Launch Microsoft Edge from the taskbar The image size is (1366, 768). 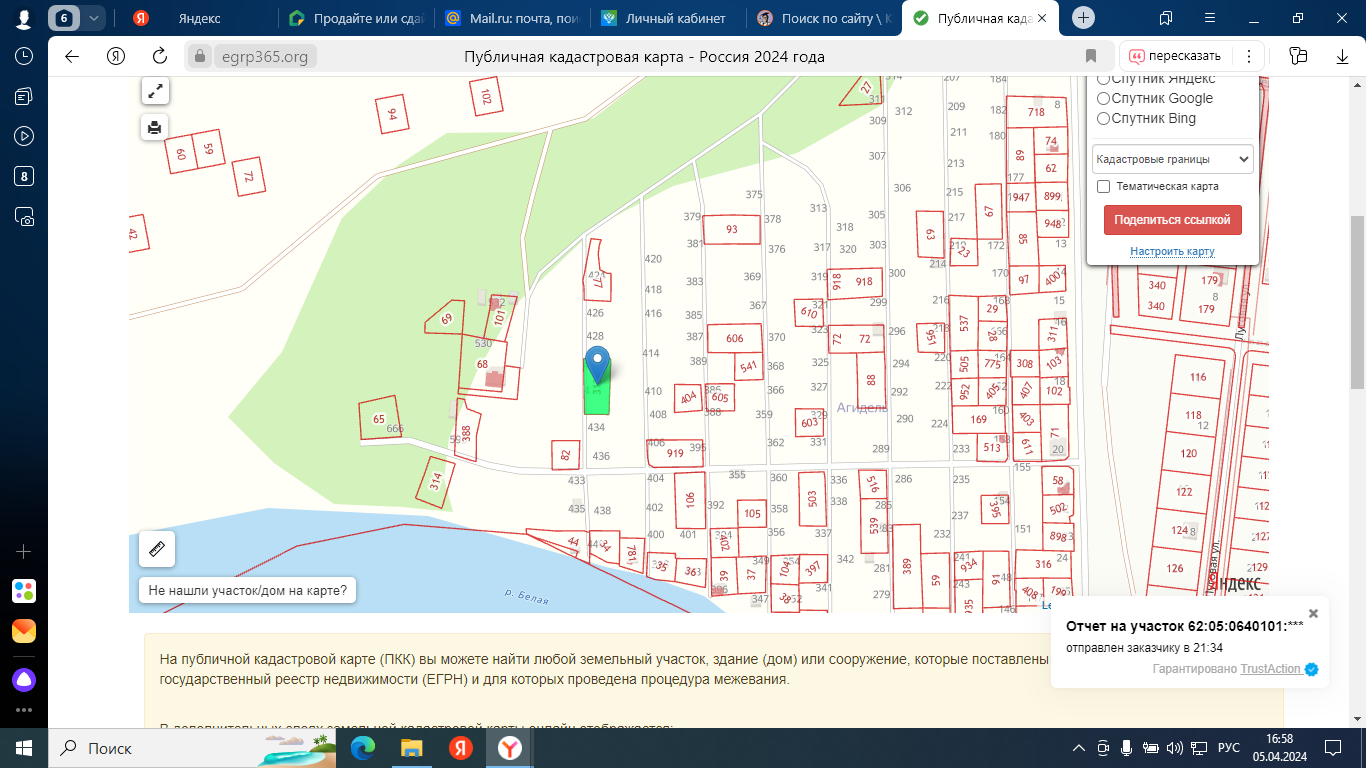pyautogui.click(x=363, y=748)
